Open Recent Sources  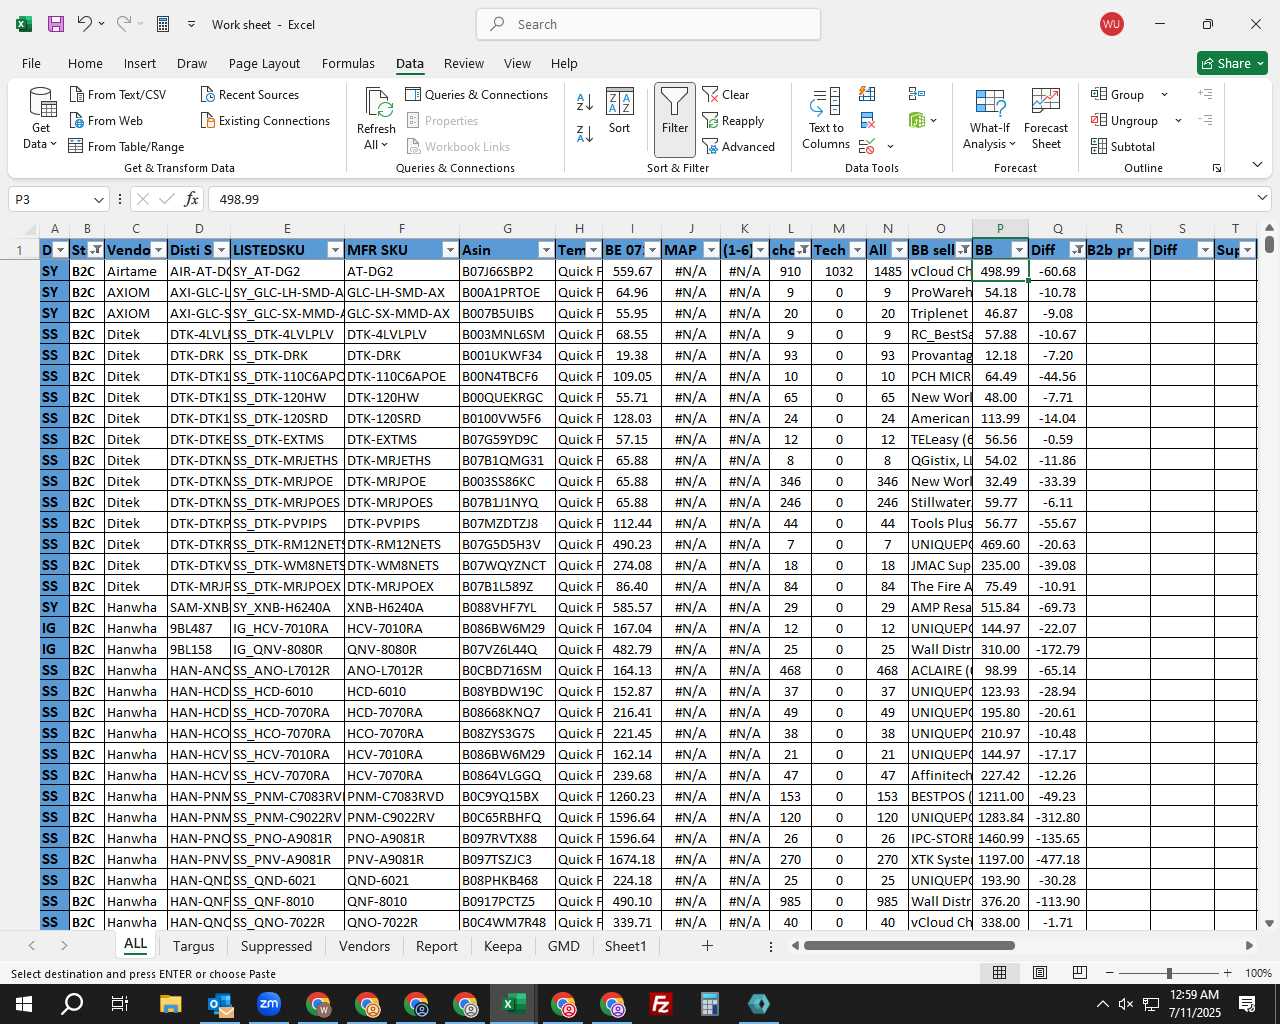pyautogui.click(x=250, y=94)
